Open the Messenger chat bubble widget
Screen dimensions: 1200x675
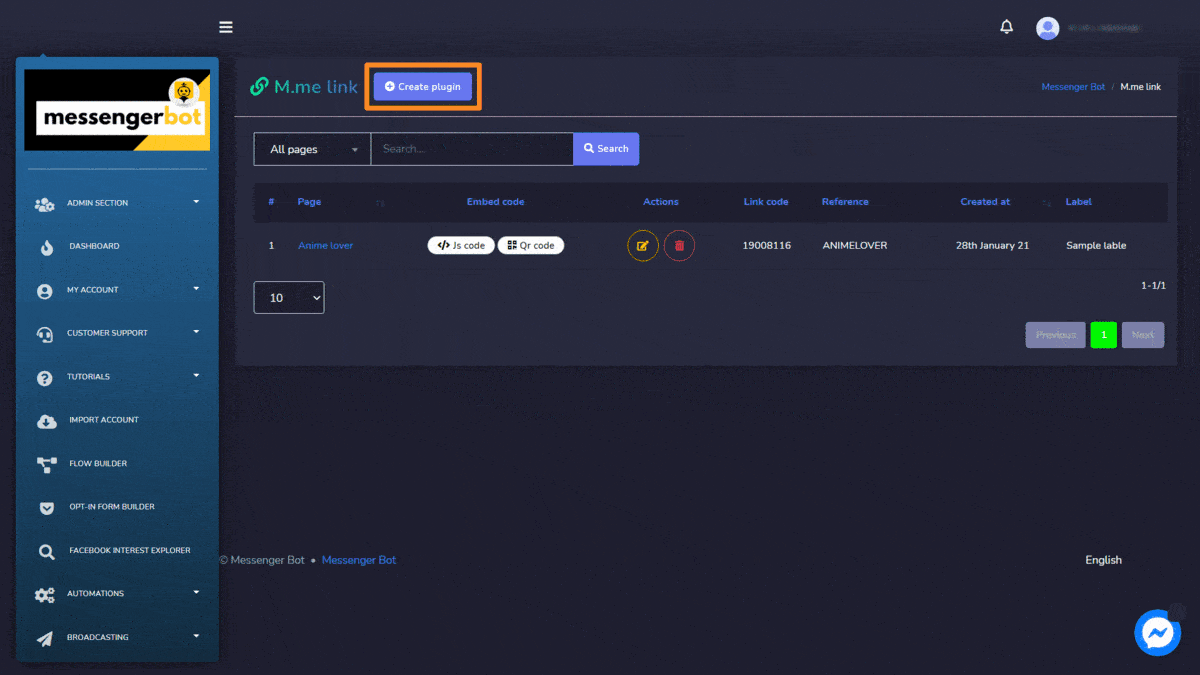[1158, 633]
